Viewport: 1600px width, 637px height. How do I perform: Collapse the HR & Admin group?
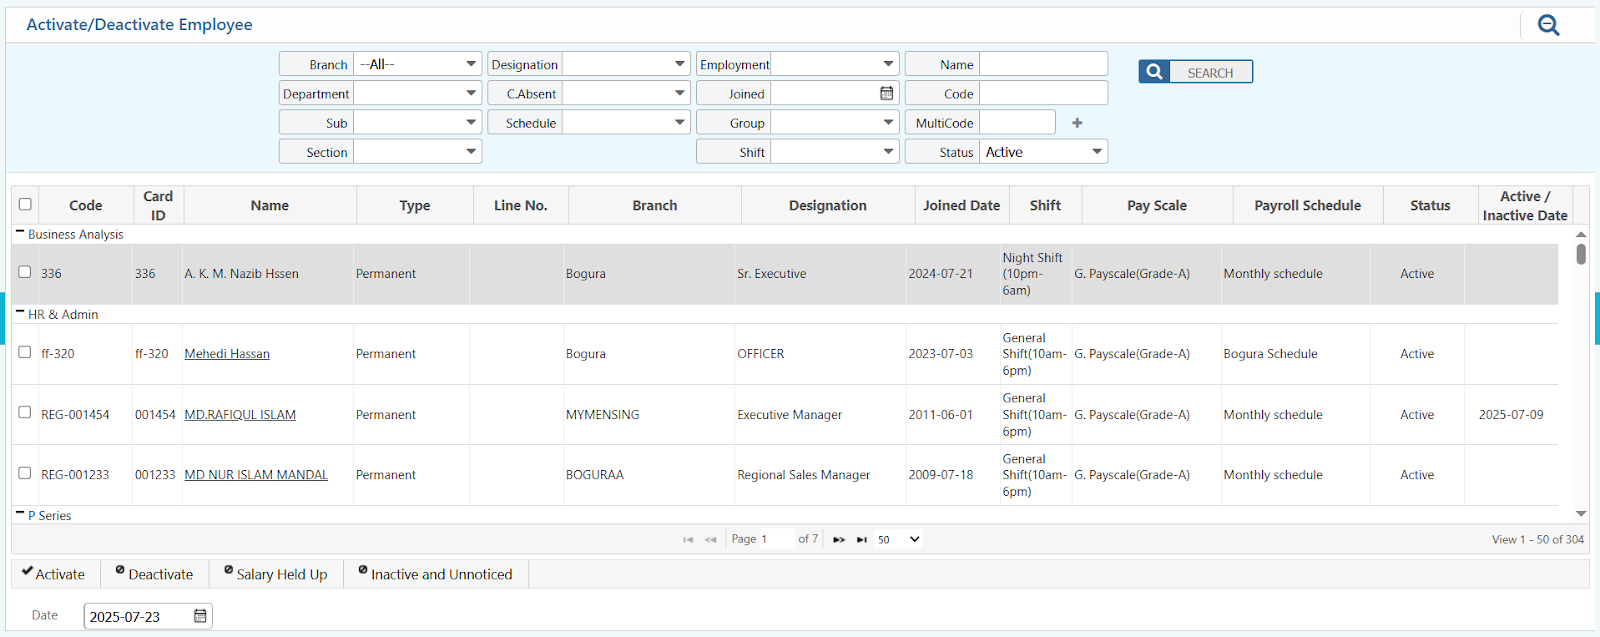19,313
